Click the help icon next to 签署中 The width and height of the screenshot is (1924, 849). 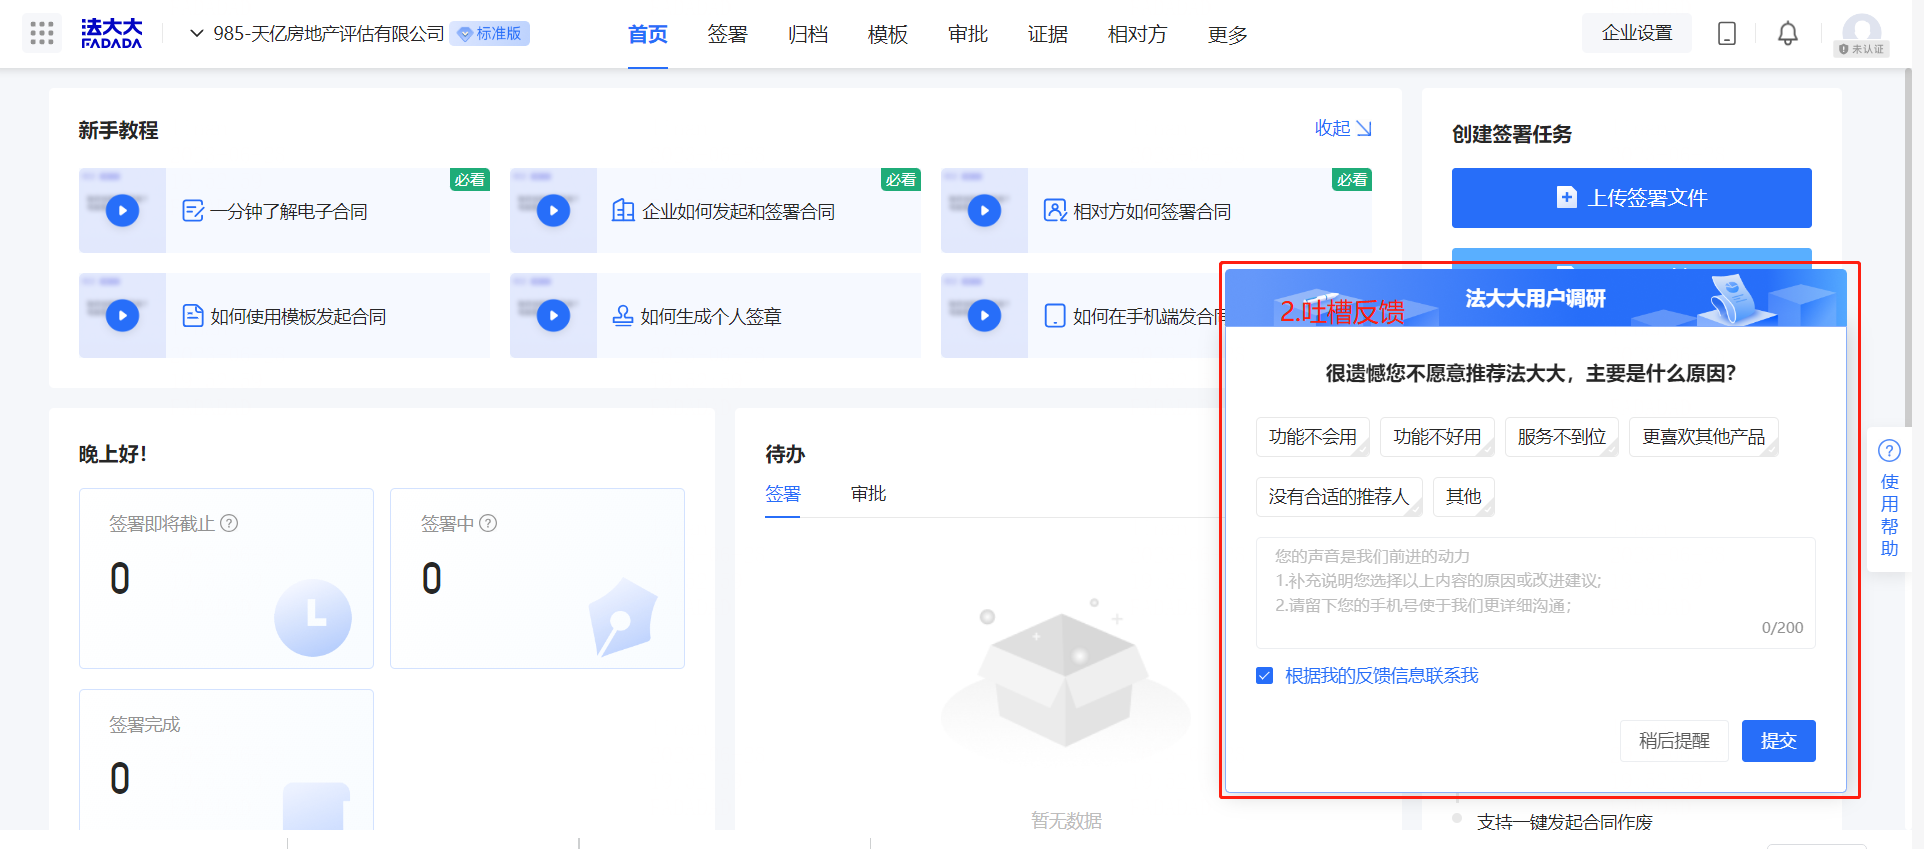point(488,523)
